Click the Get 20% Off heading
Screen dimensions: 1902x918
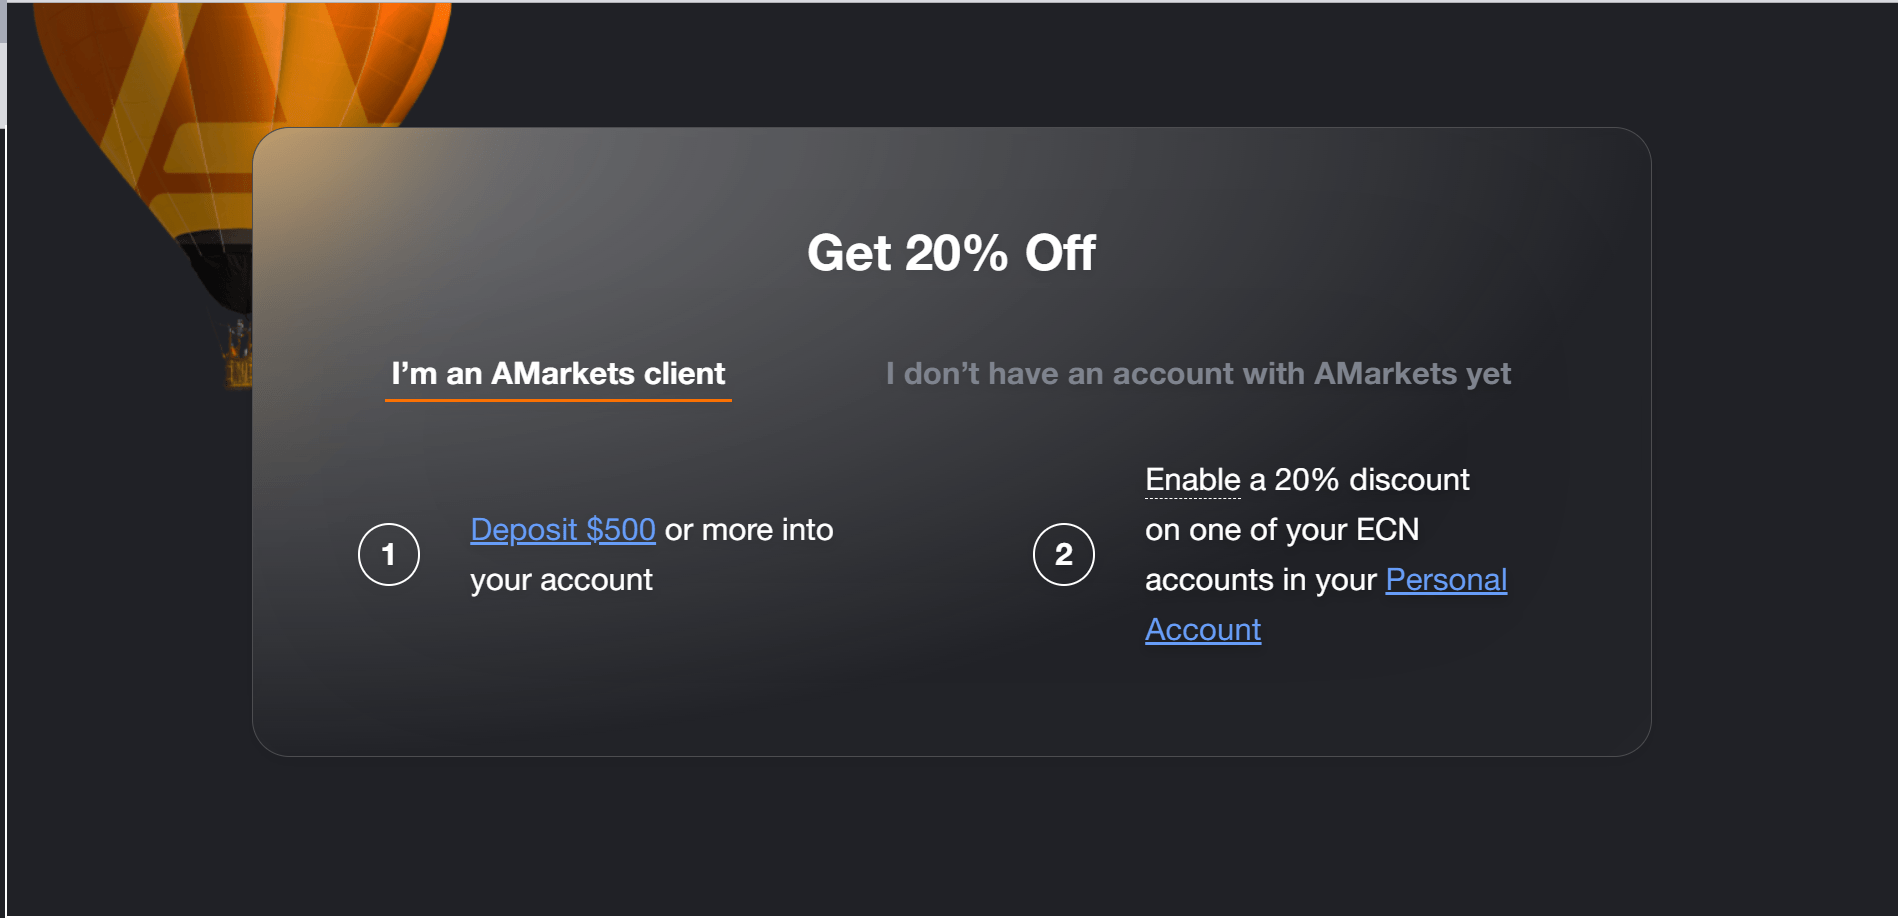click(x=951, y=253)
